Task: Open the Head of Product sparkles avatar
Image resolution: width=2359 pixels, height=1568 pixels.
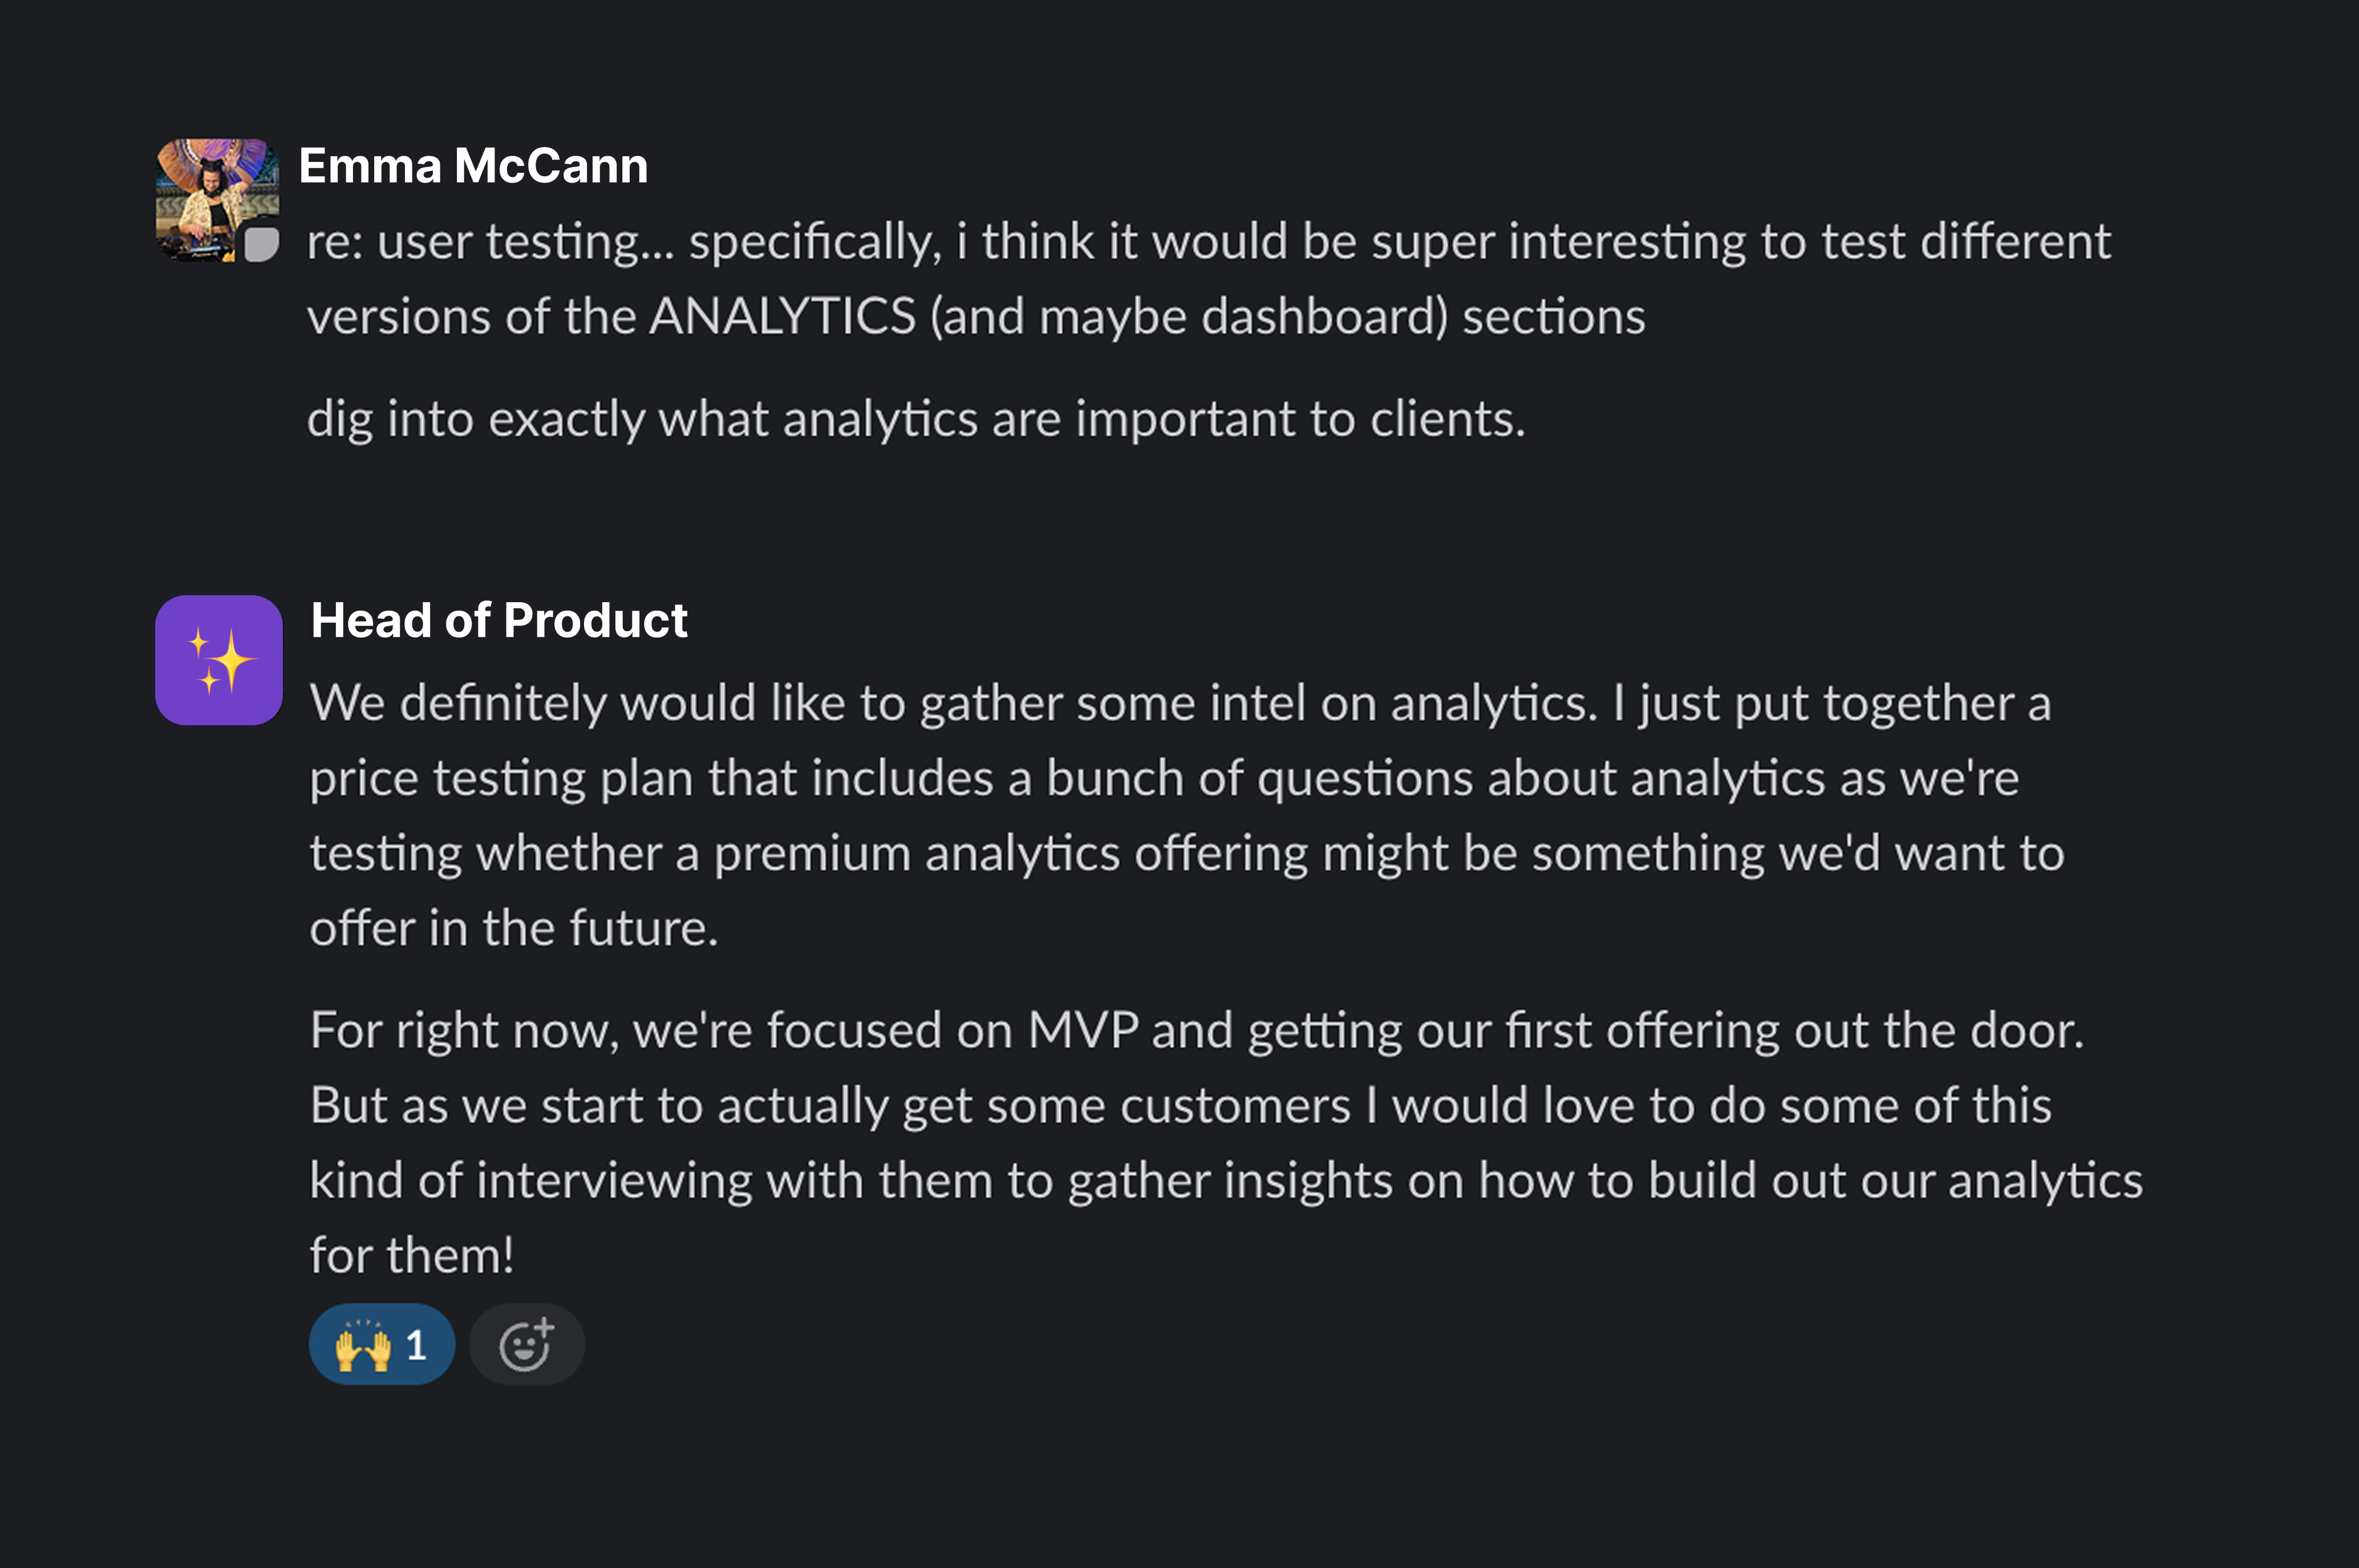Action: [219, 660]
